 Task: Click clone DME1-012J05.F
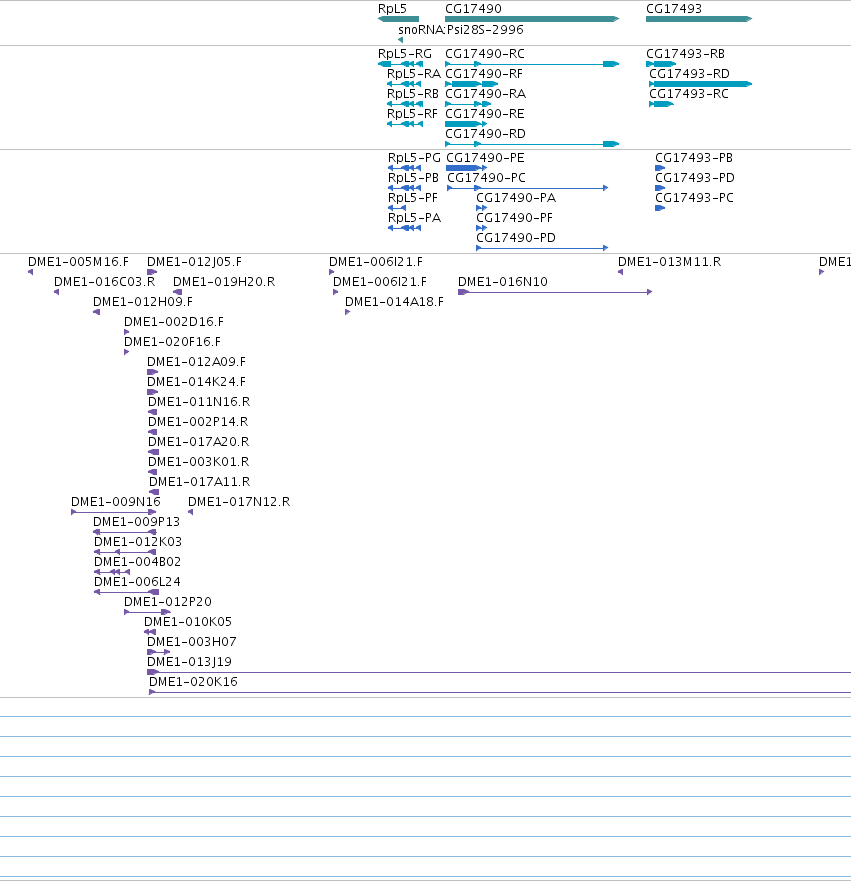[194, 262]
